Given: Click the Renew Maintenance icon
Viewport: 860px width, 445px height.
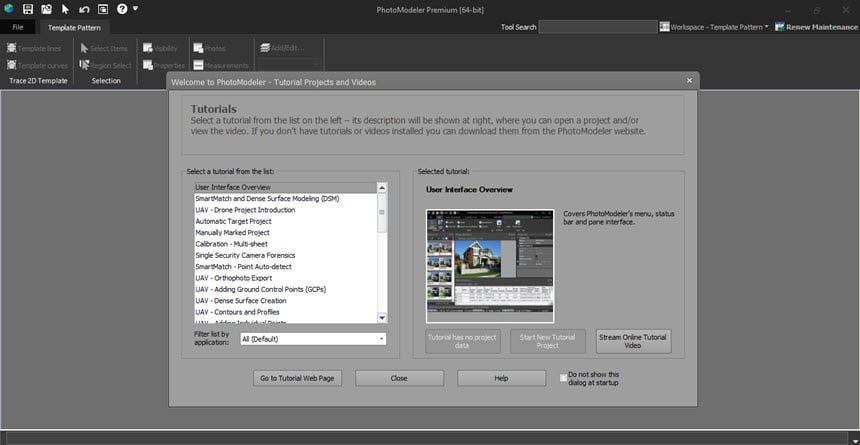Looking at the screenshot, I should click(779, 27).
